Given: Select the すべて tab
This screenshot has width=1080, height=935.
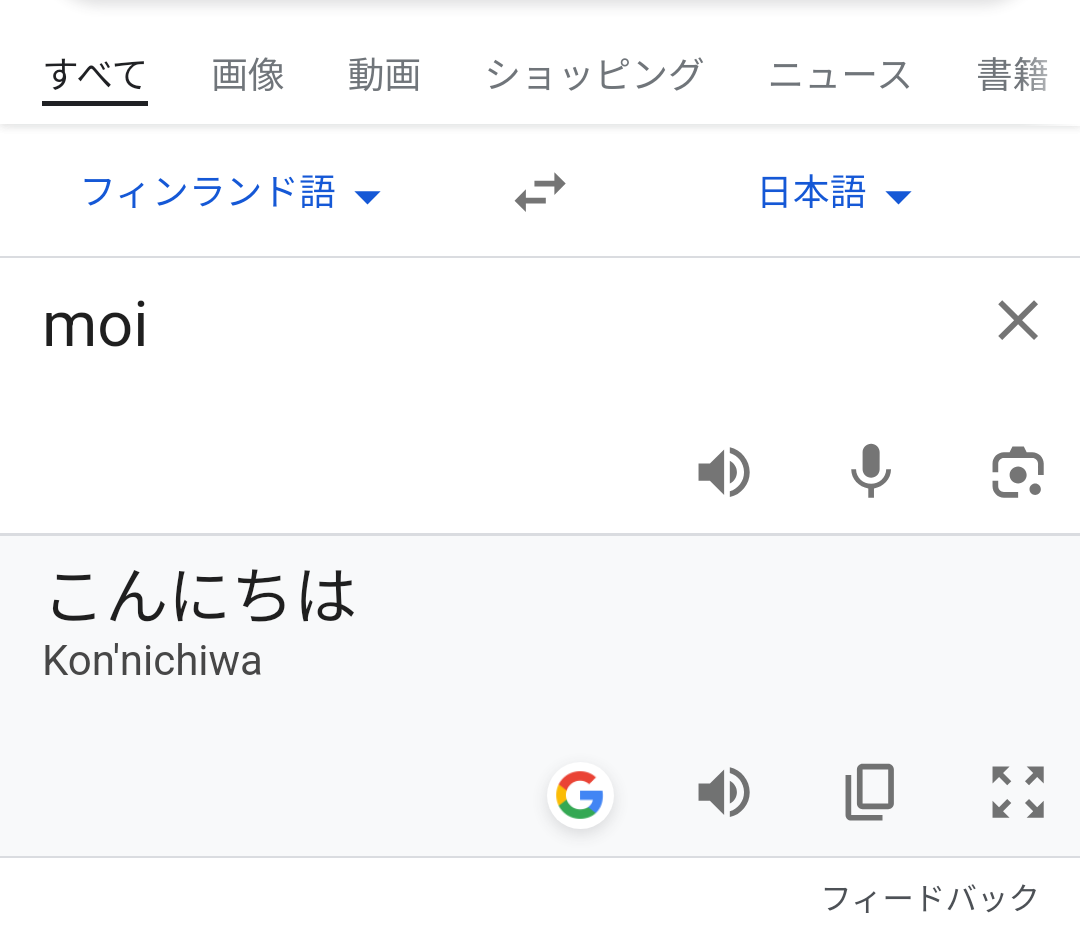Looking at the screenshot, I should 95,75.
